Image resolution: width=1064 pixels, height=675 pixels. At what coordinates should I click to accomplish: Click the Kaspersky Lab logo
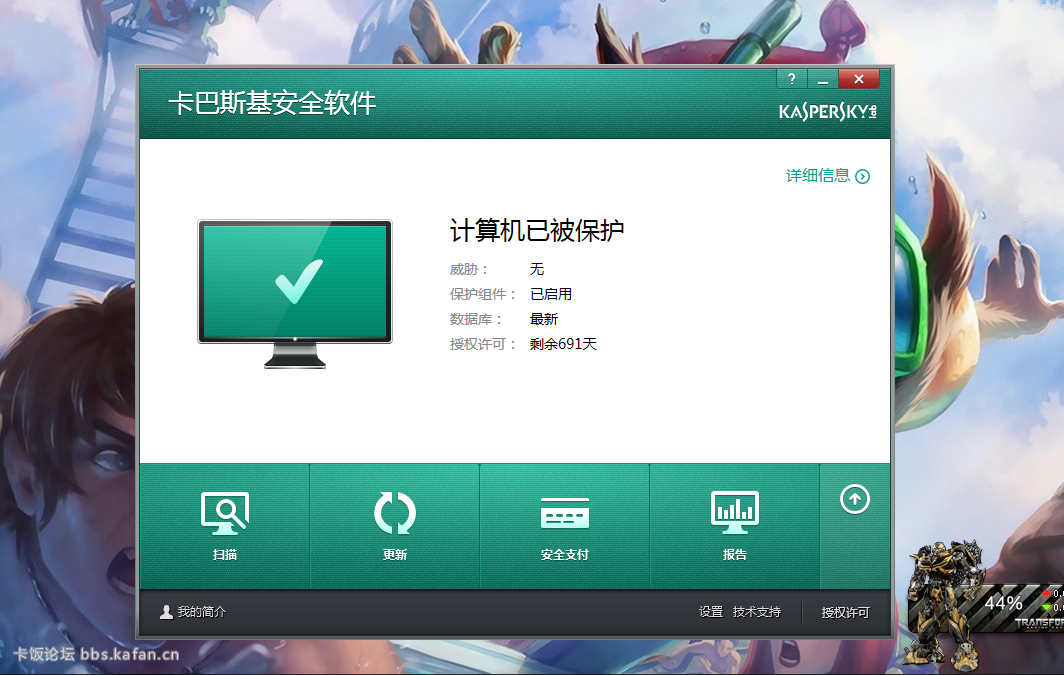point(828,111)
